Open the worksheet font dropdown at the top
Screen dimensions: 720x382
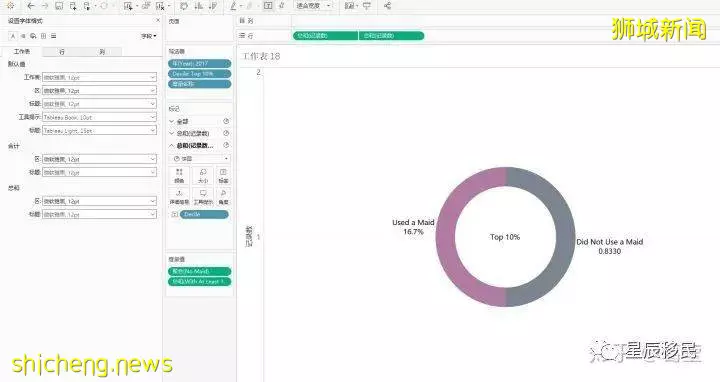point(100,78)
